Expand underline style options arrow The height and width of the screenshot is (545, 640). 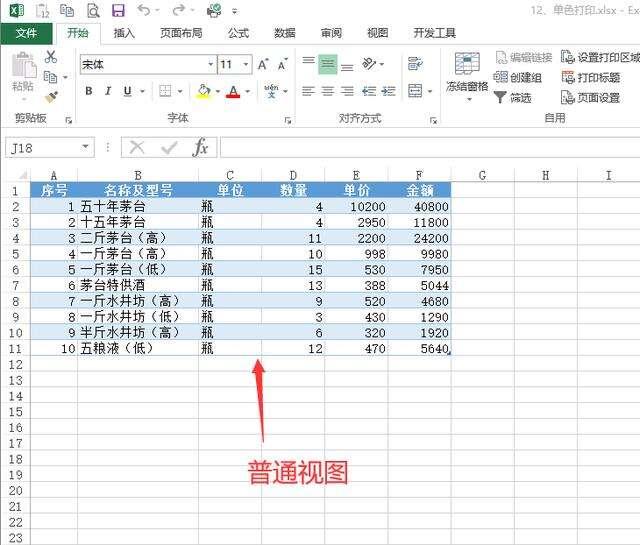point(142,91)
